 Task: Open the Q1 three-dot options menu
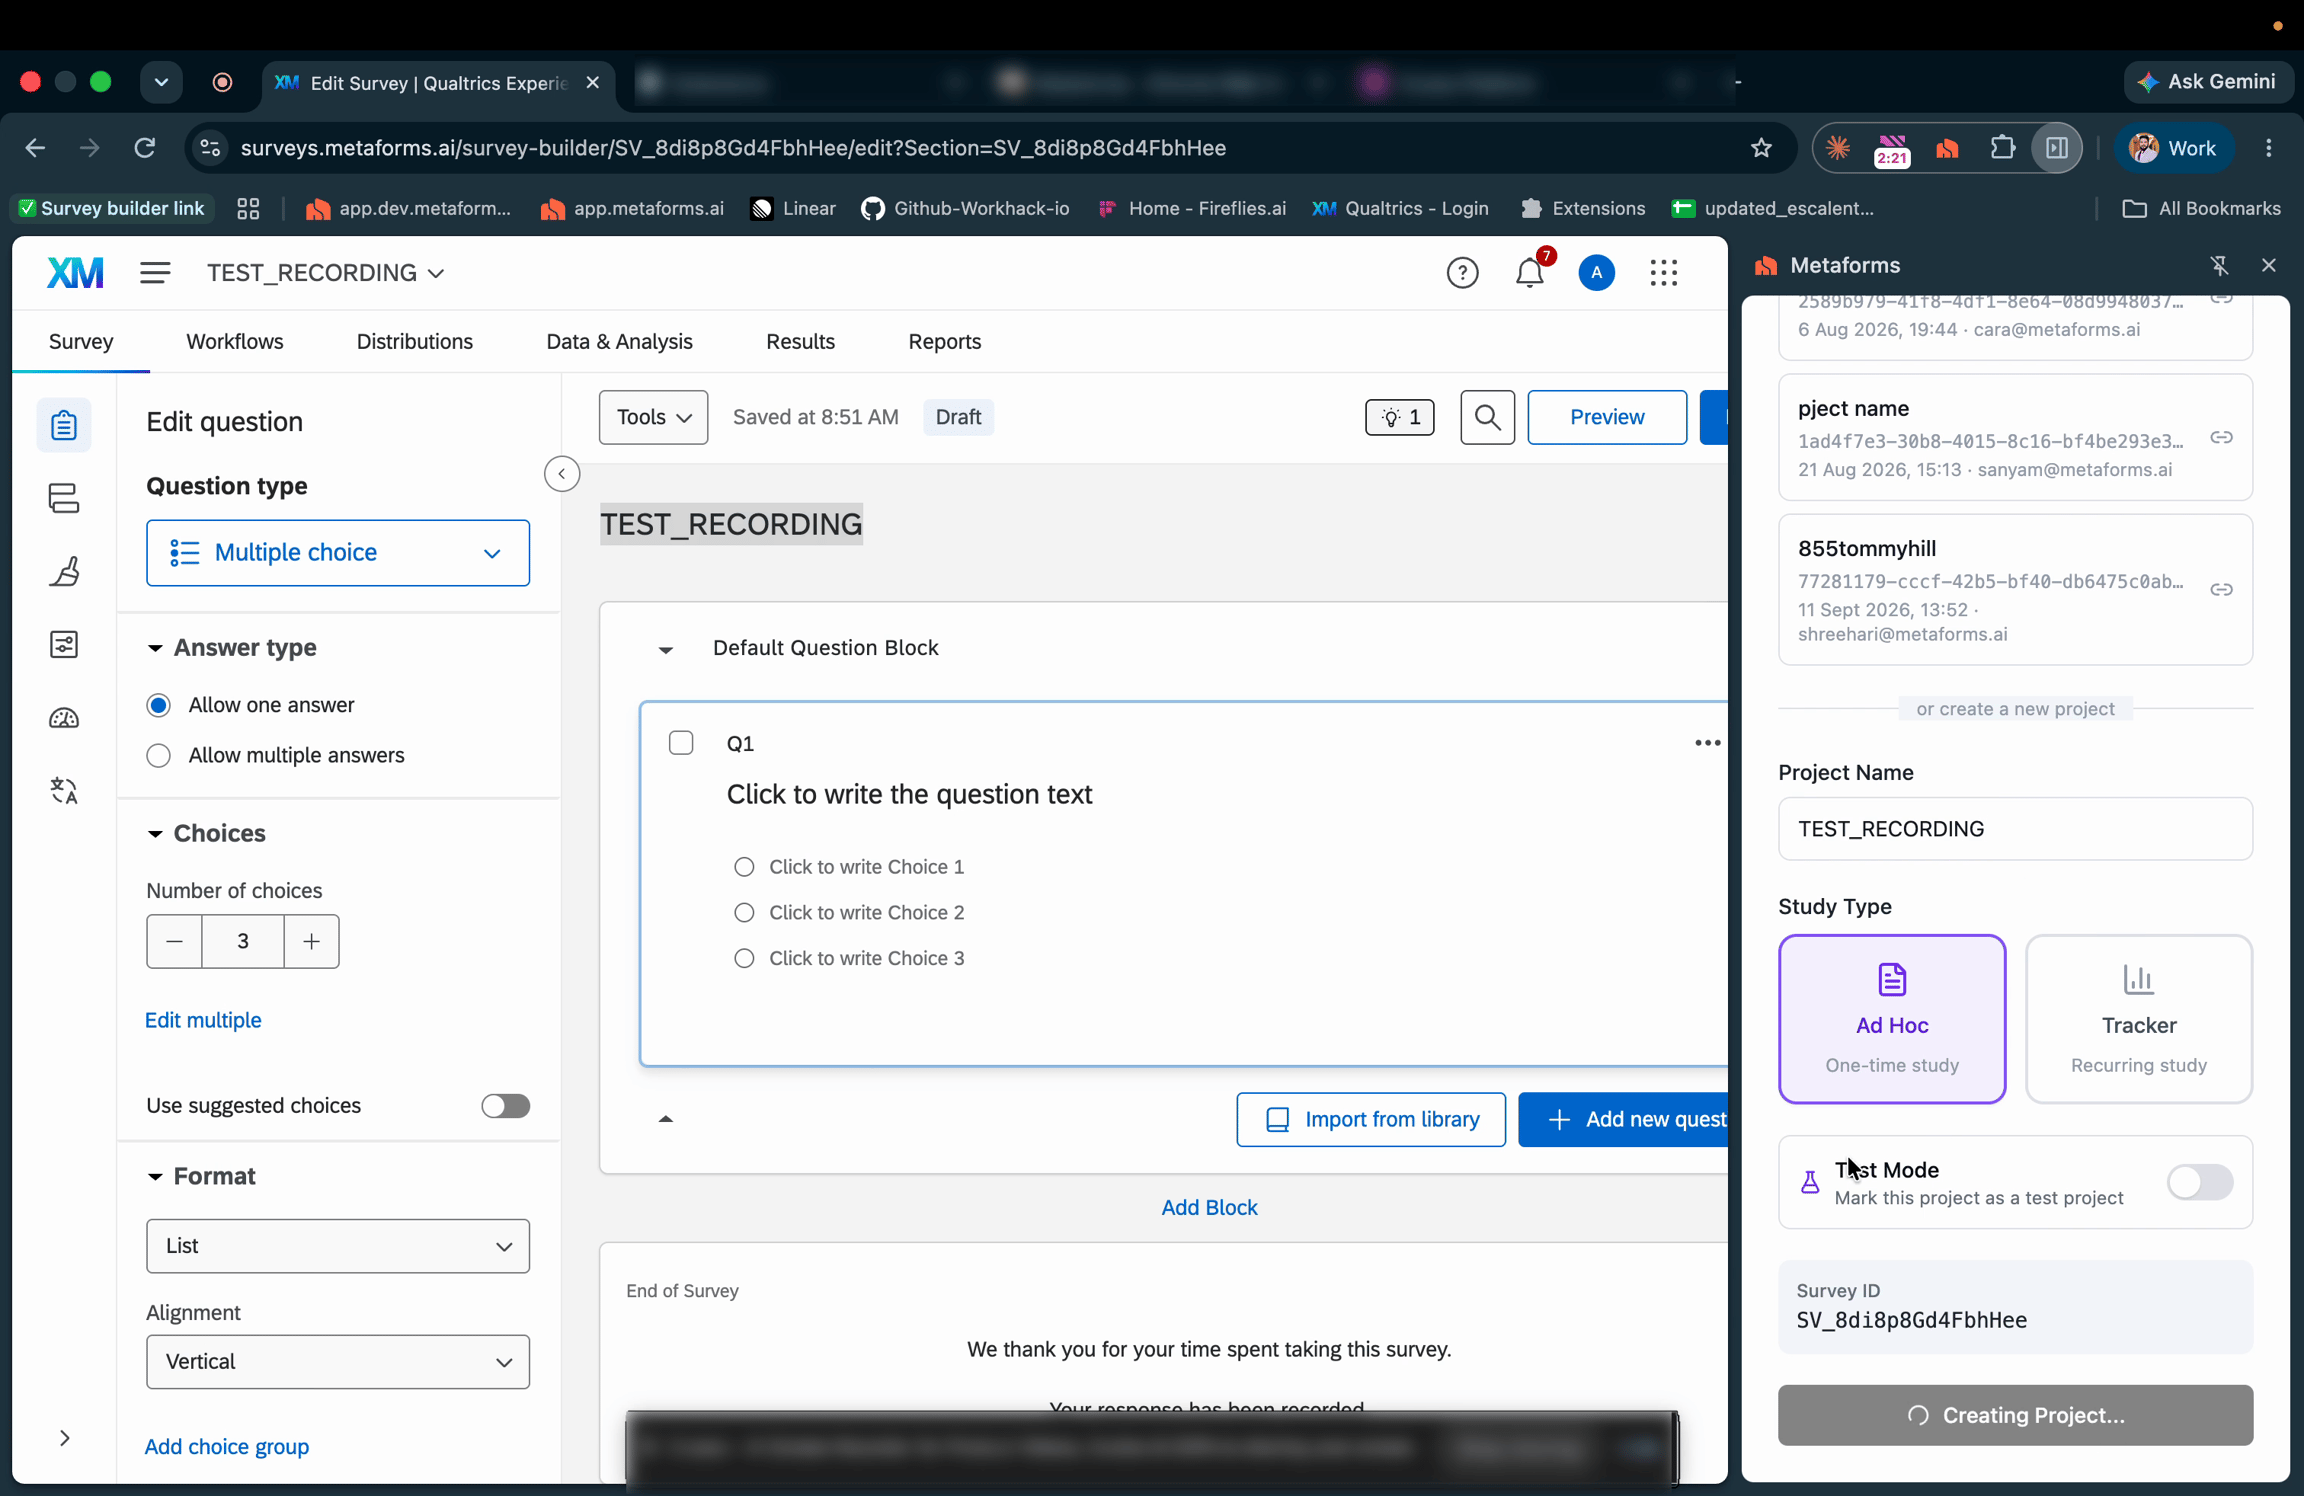pos(1707,743)
